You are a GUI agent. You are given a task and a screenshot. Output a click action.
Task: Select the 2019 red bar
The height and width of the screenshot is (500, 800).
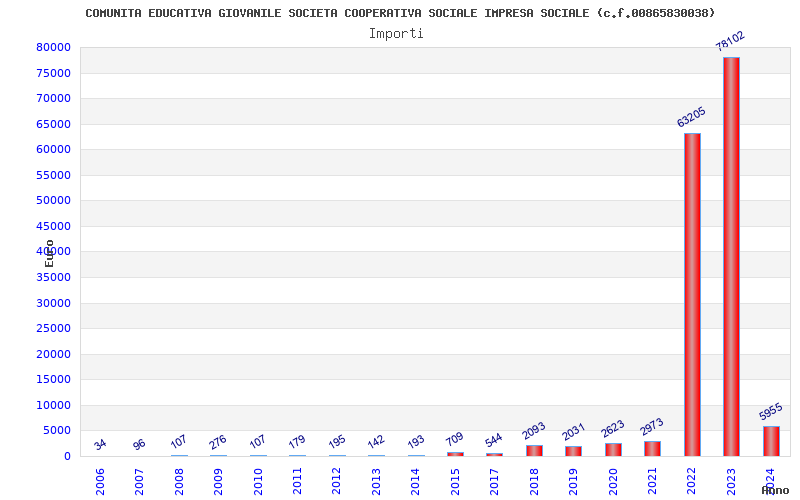(x=573, y=451)
